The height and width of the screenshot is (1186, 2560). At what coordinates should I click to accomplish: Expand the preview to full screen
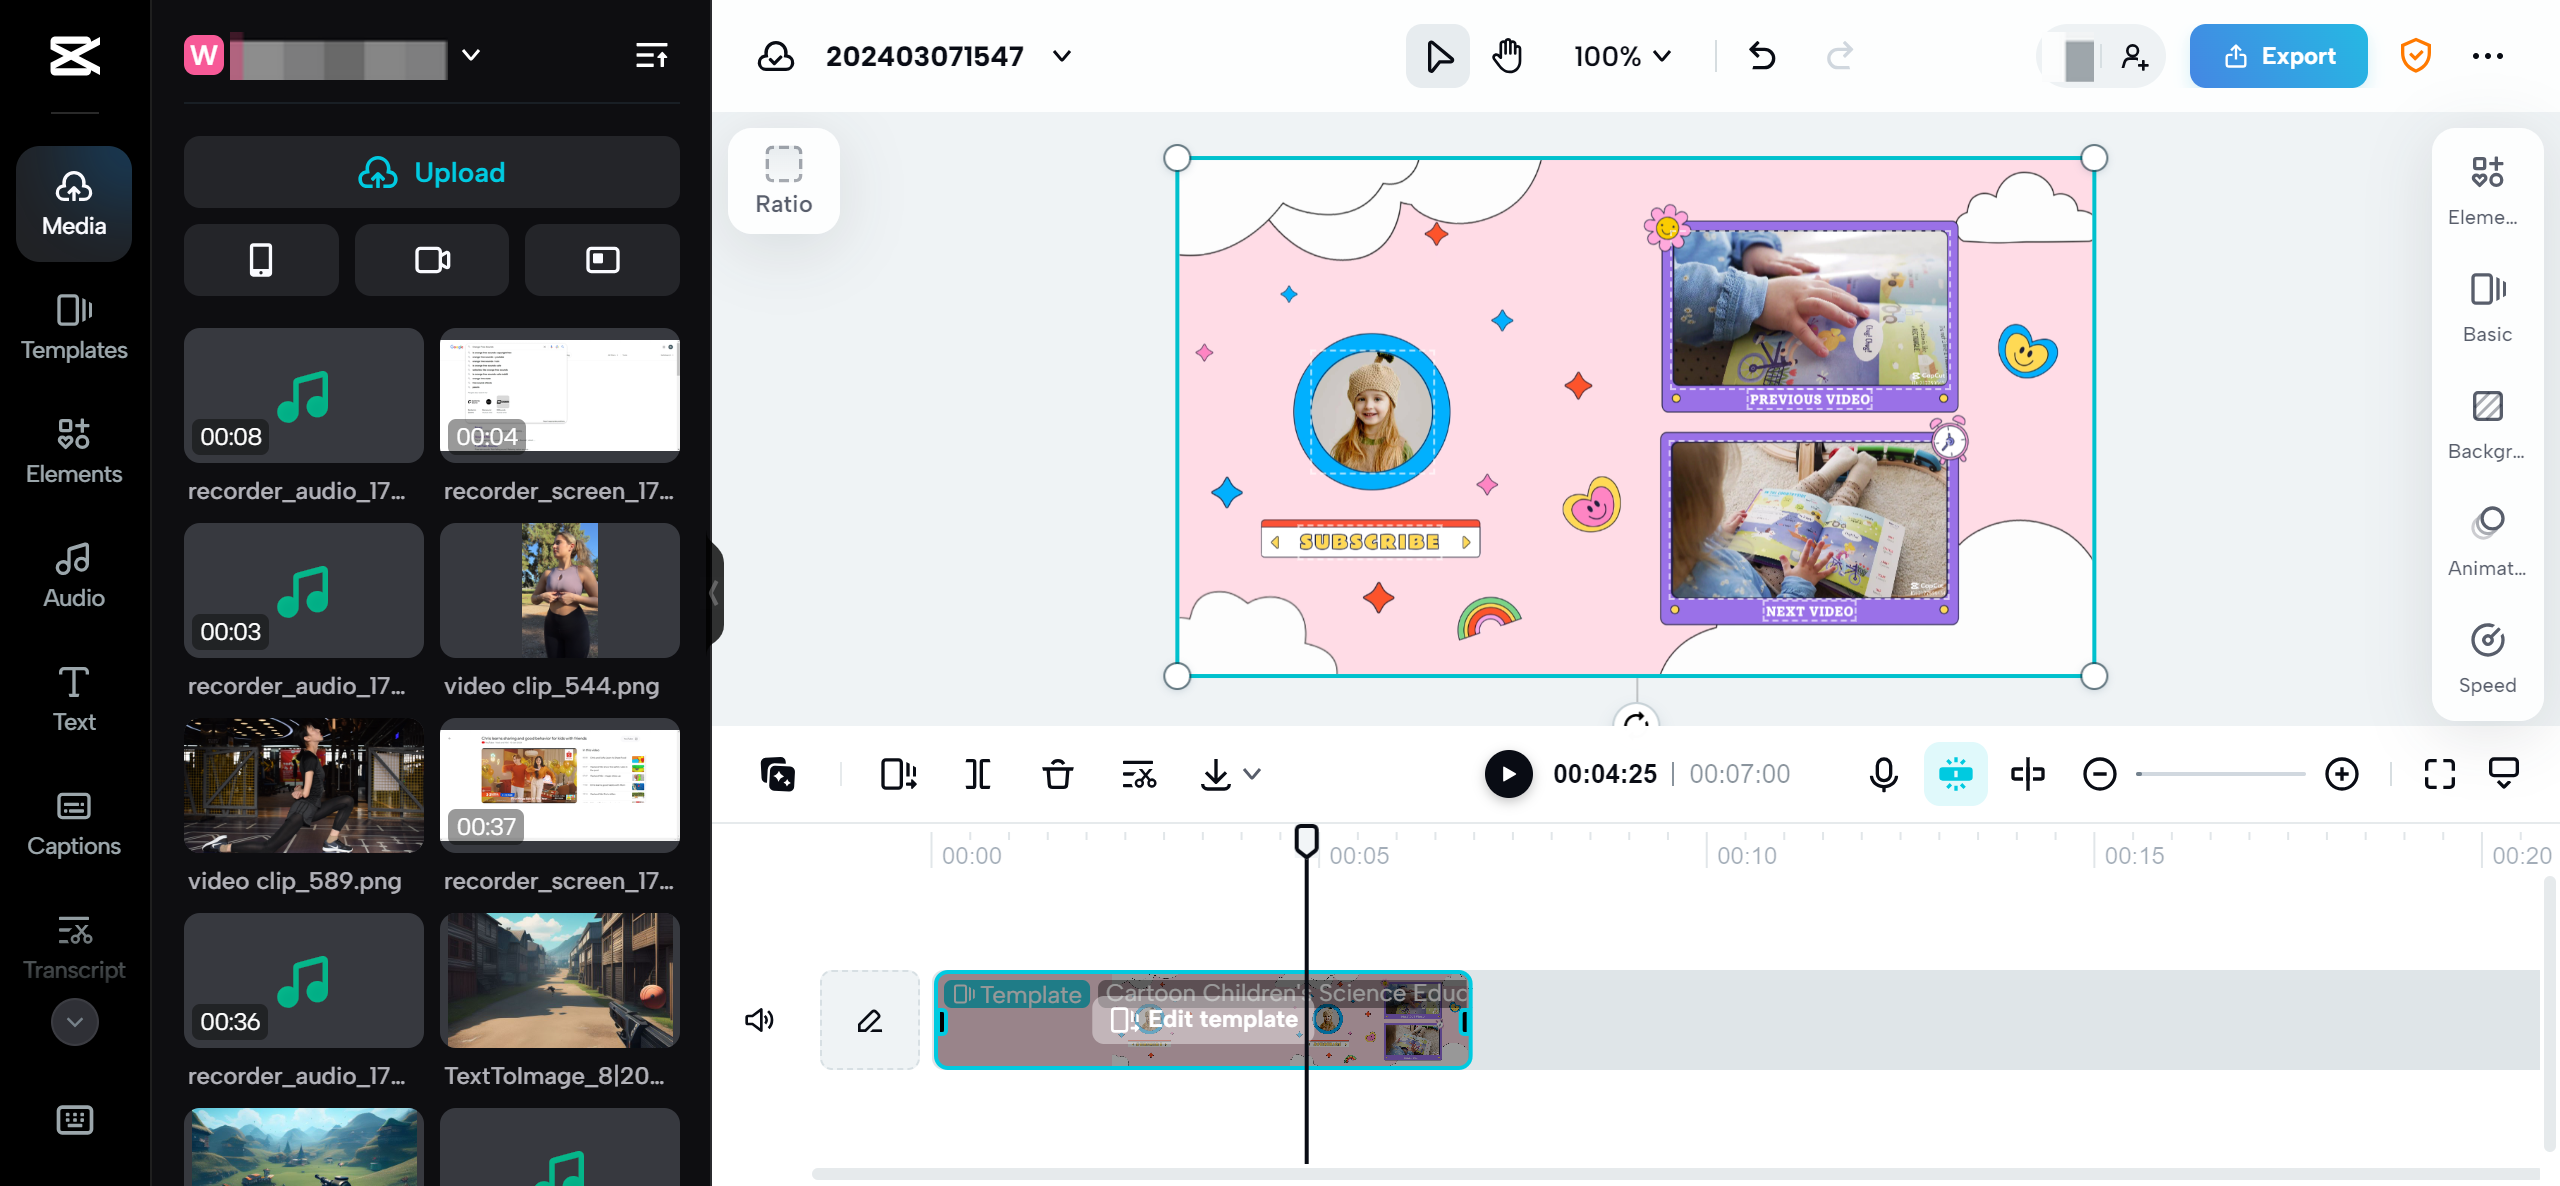pyautogui.click(x=2440, y=773)
